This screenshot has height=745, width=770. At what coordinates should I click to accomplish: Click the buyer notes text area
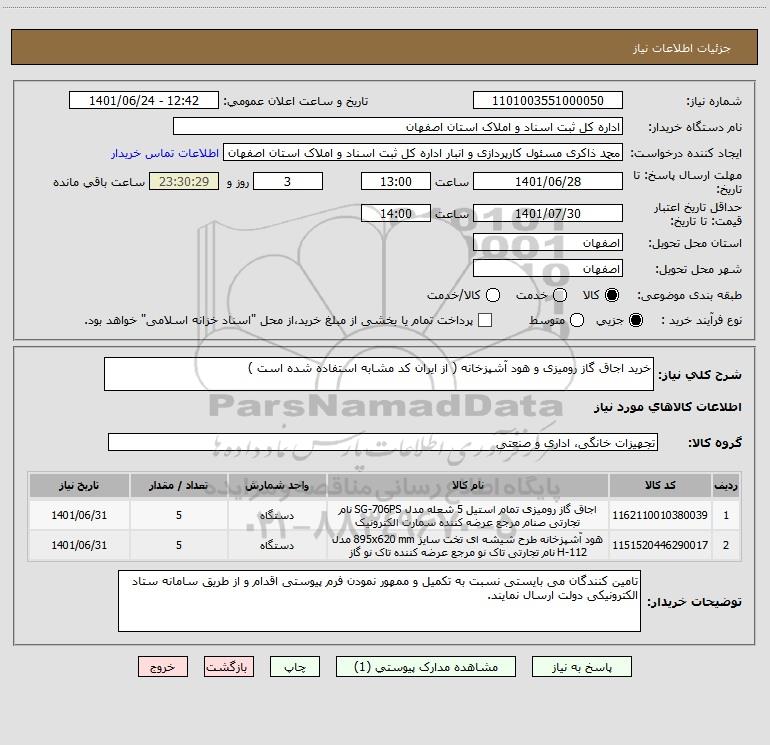pyautogui.click(x=379, y=601)
